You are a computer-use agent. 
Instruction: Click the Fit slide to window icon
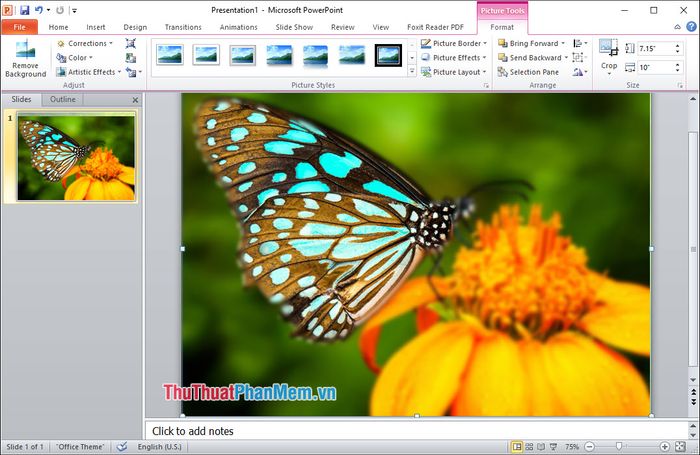point(680,447)
